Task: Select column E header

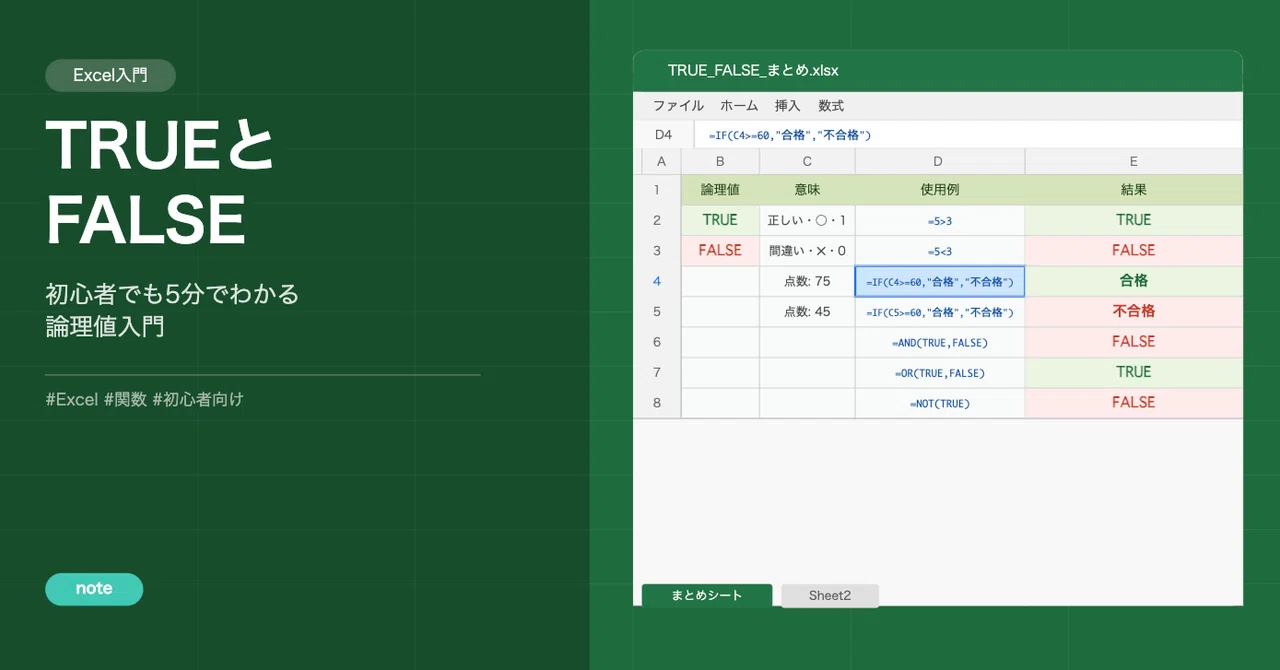Action: click(x=1134, y=161)
